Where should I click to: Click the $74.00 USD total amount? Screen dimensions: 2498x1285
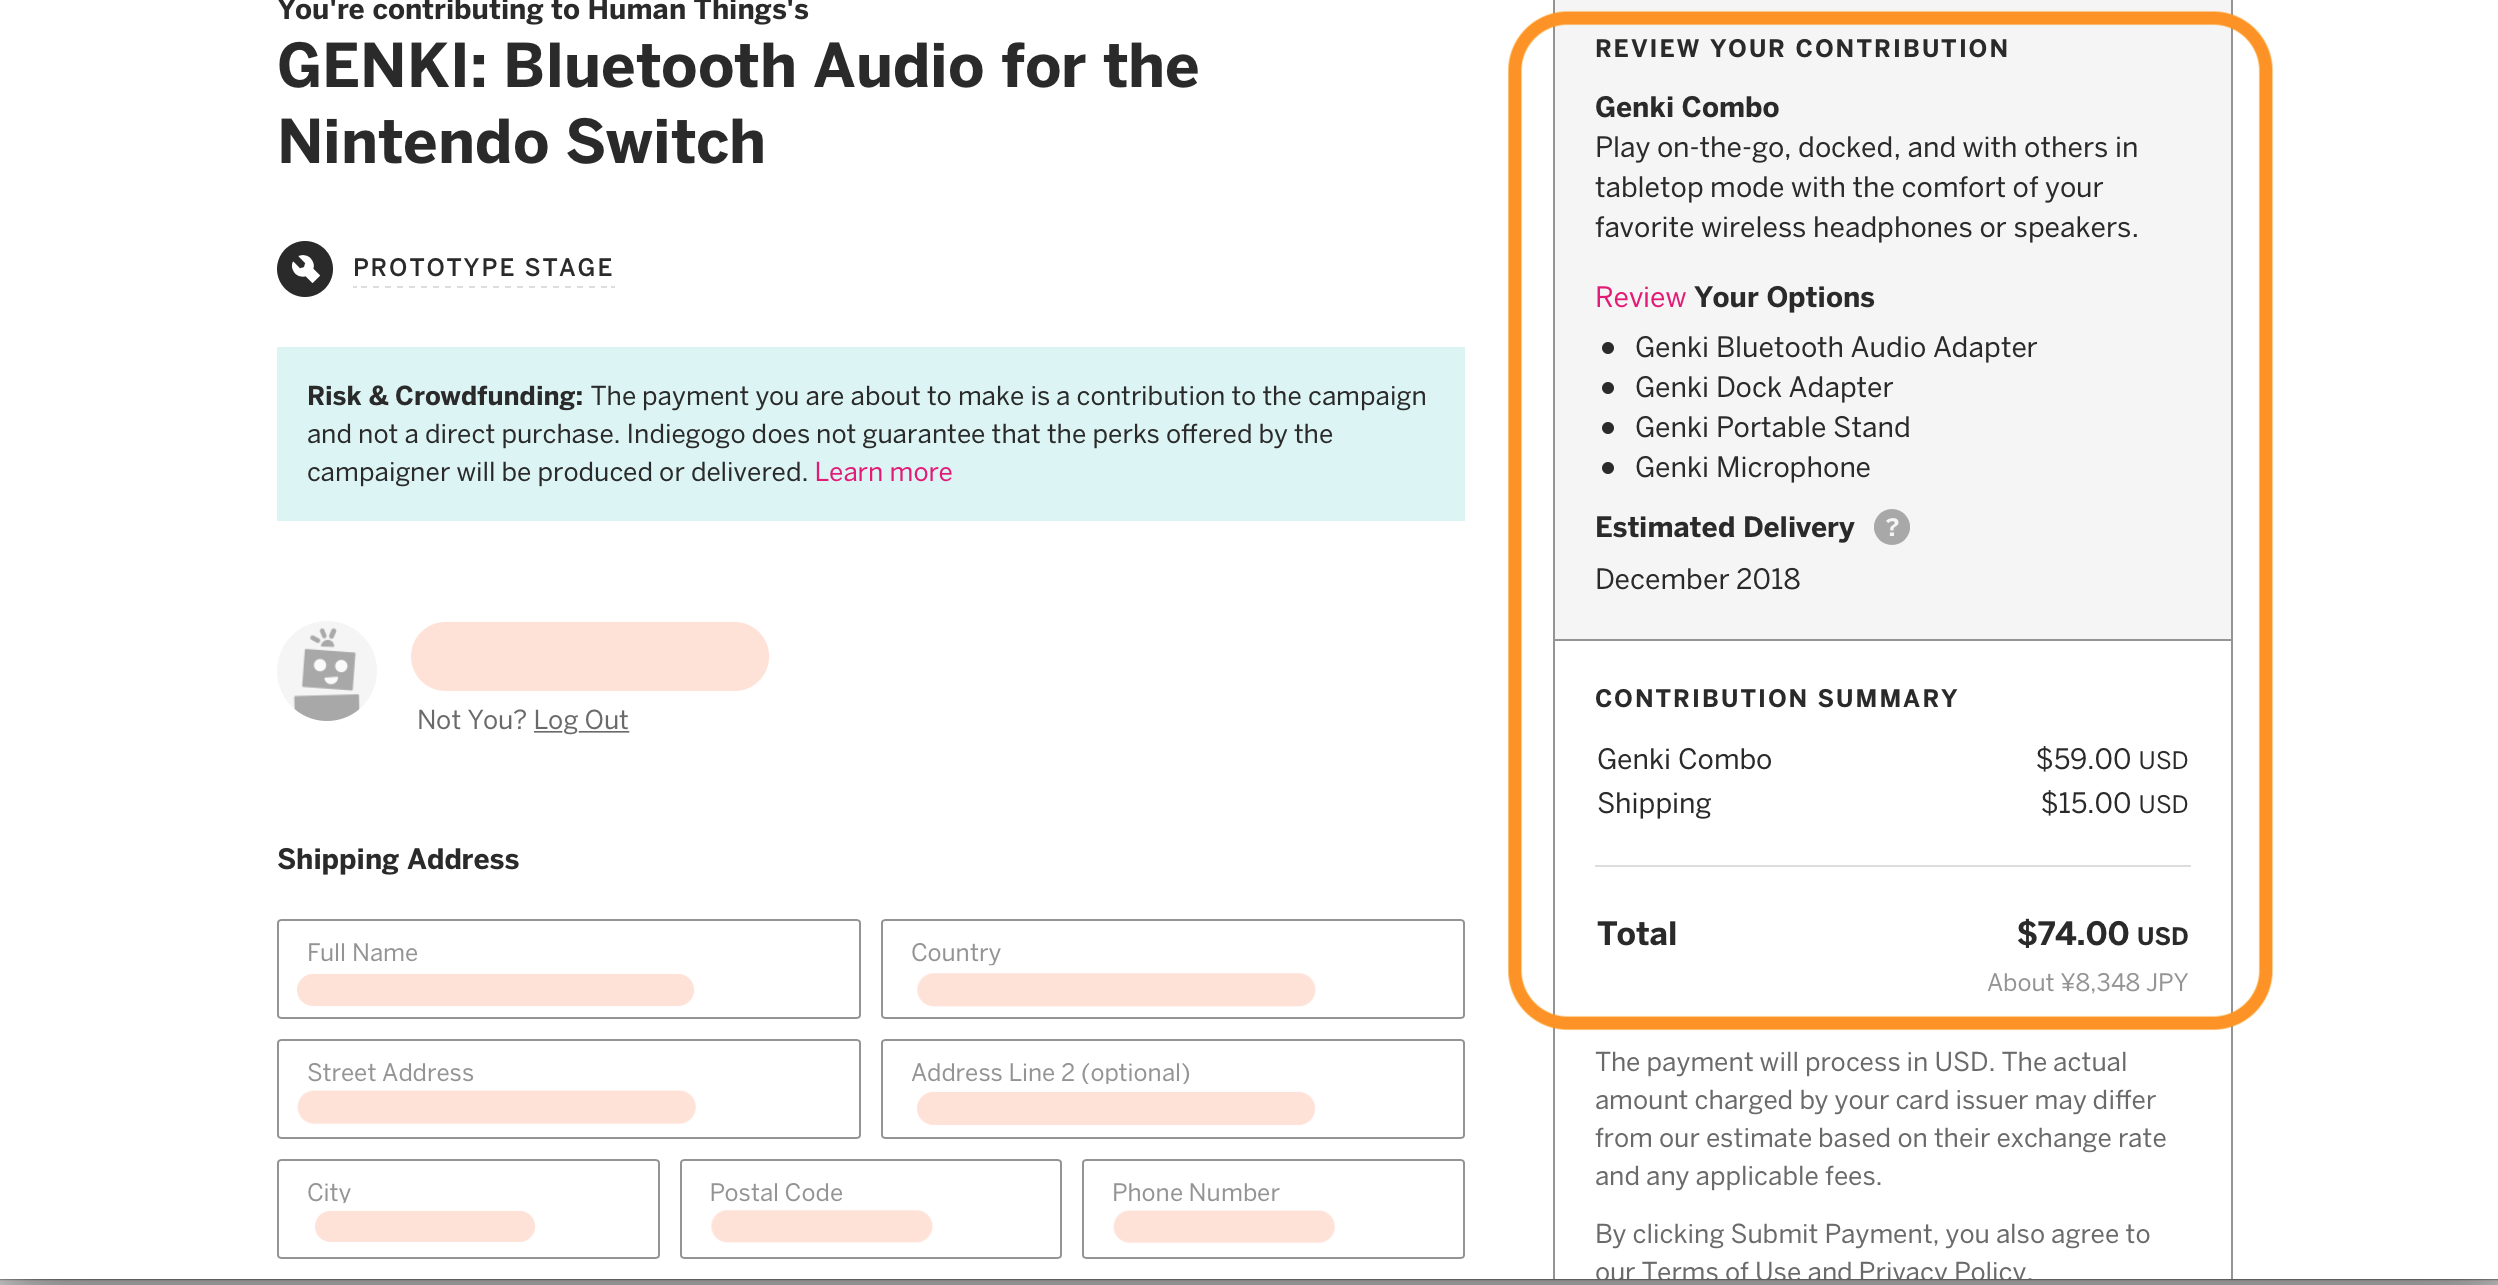2101,934
